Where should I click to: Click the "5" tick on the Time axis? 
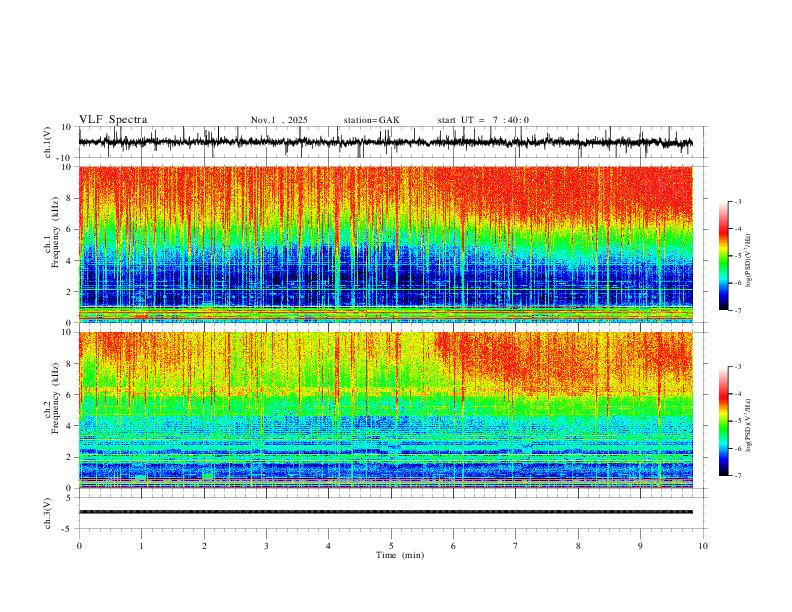tap(391, 546)
